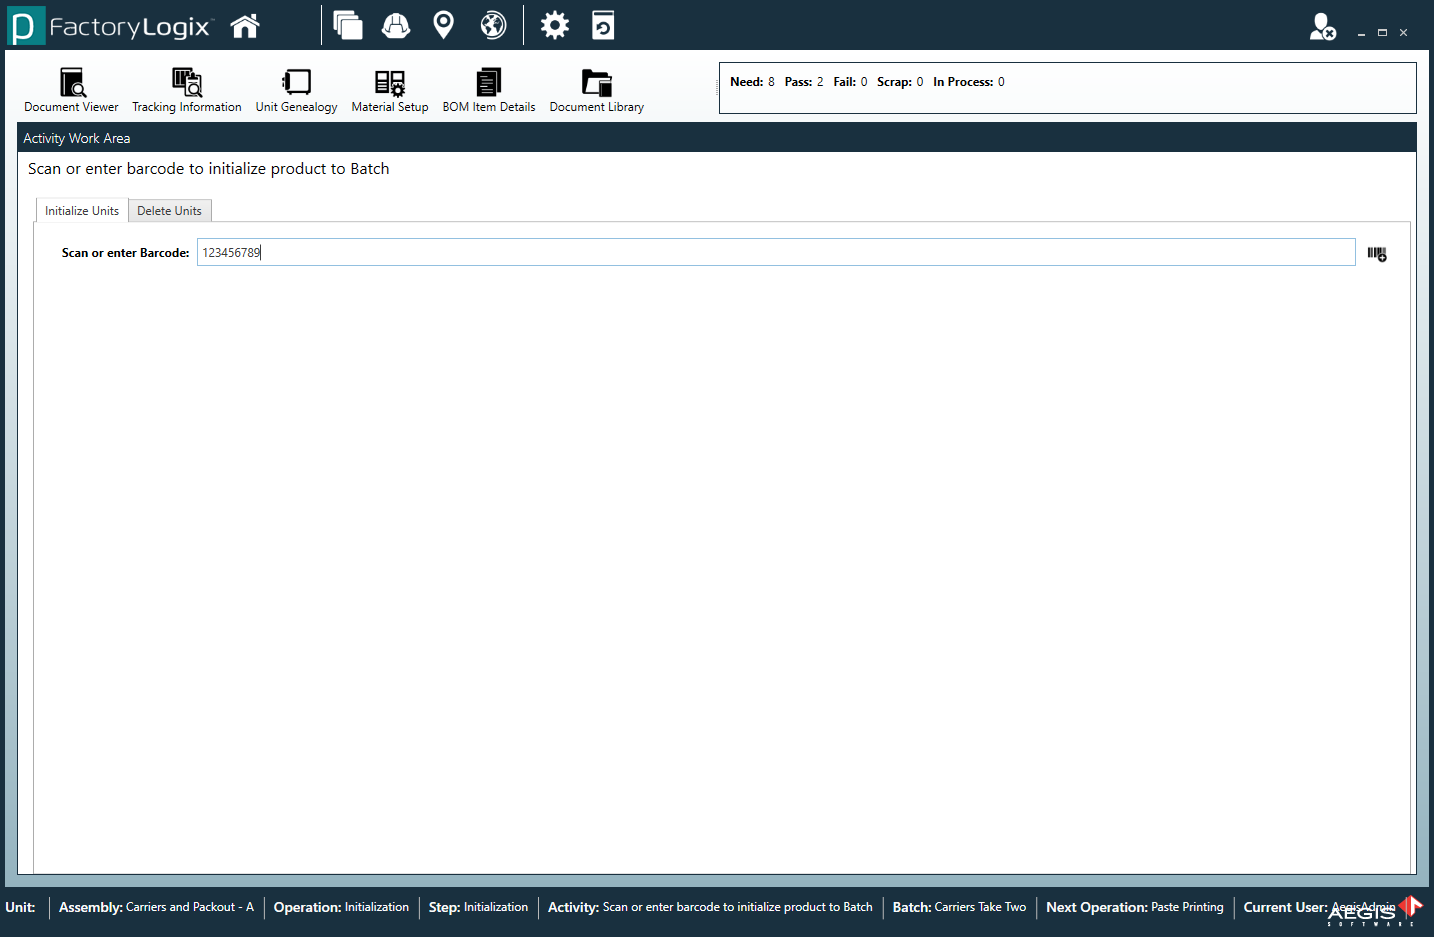The width and height of the screenshot is (1434, 937).
Task: Open Unit Genealogy
Action: 296,90
